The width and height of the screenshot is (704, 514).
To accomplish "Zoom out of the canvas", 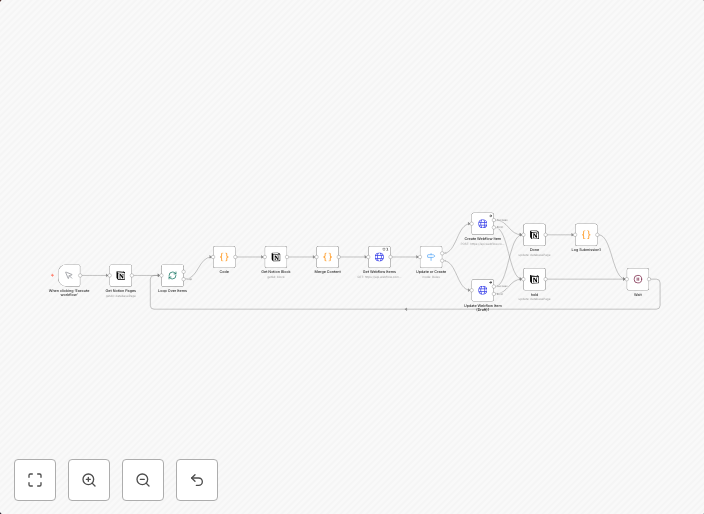I will point(143,480).
